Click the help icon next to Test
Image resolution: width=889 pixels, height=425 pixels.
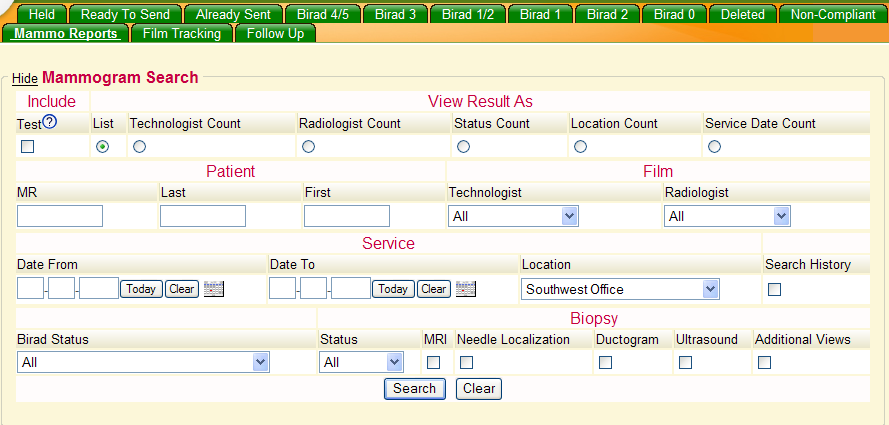coord(49,123)
